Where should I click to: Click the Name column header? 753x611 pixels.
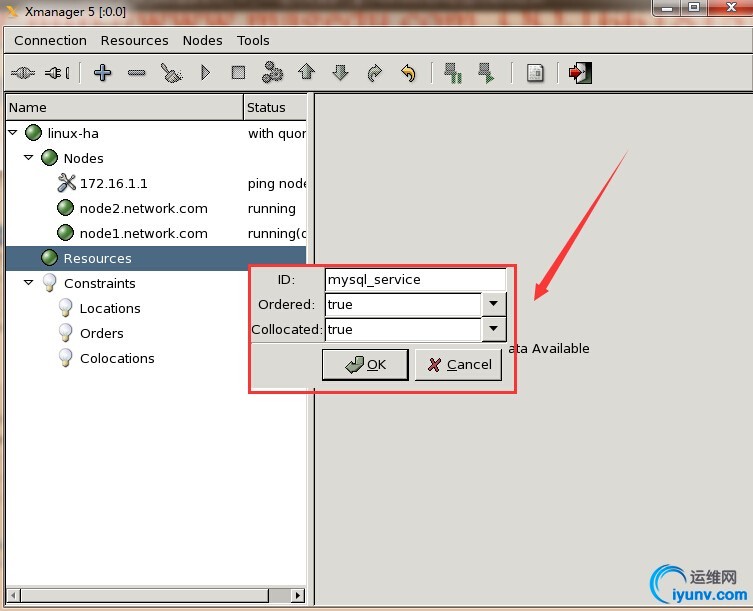tap(125, 107)
